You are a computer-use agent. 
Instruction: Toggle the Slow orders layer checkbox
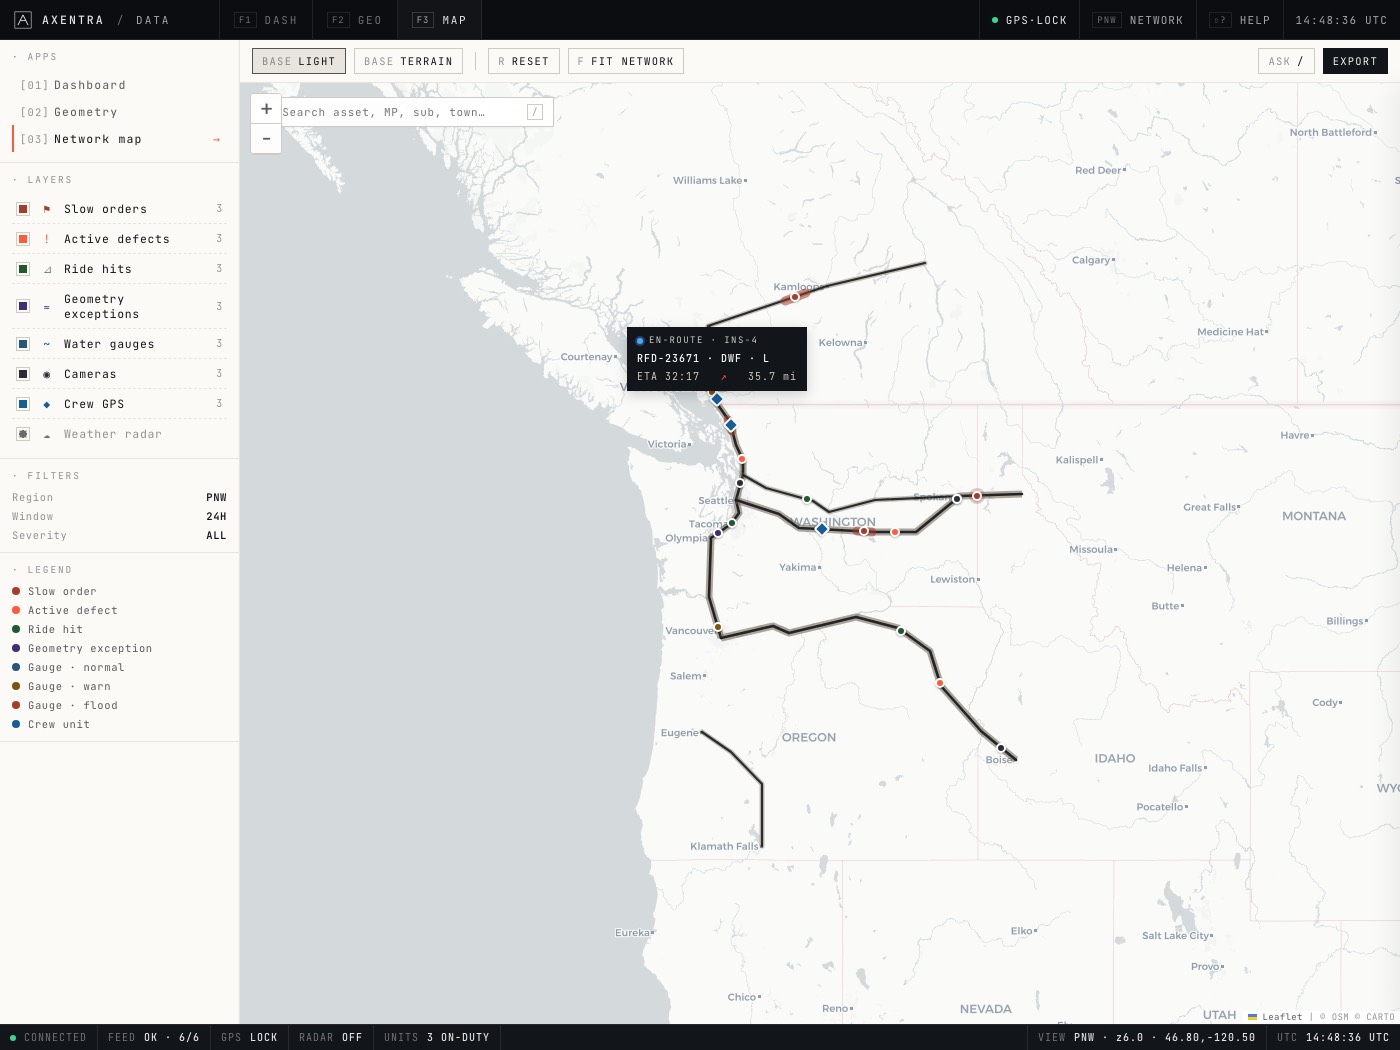[x=23, y=209]
